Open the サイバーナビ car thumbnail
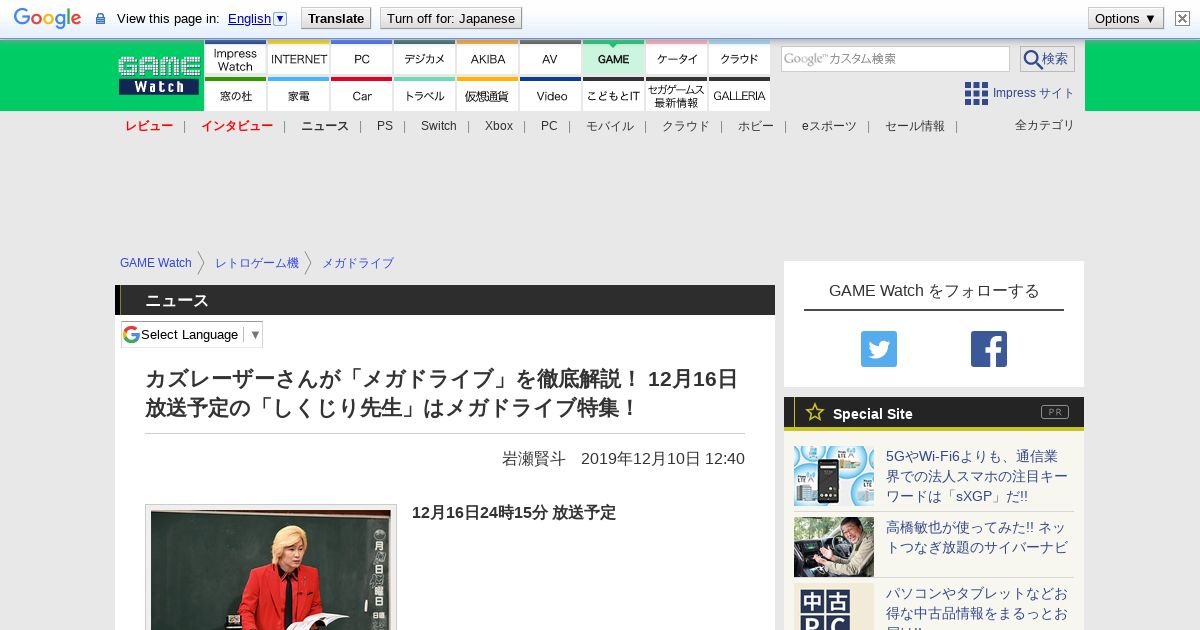 834,547
